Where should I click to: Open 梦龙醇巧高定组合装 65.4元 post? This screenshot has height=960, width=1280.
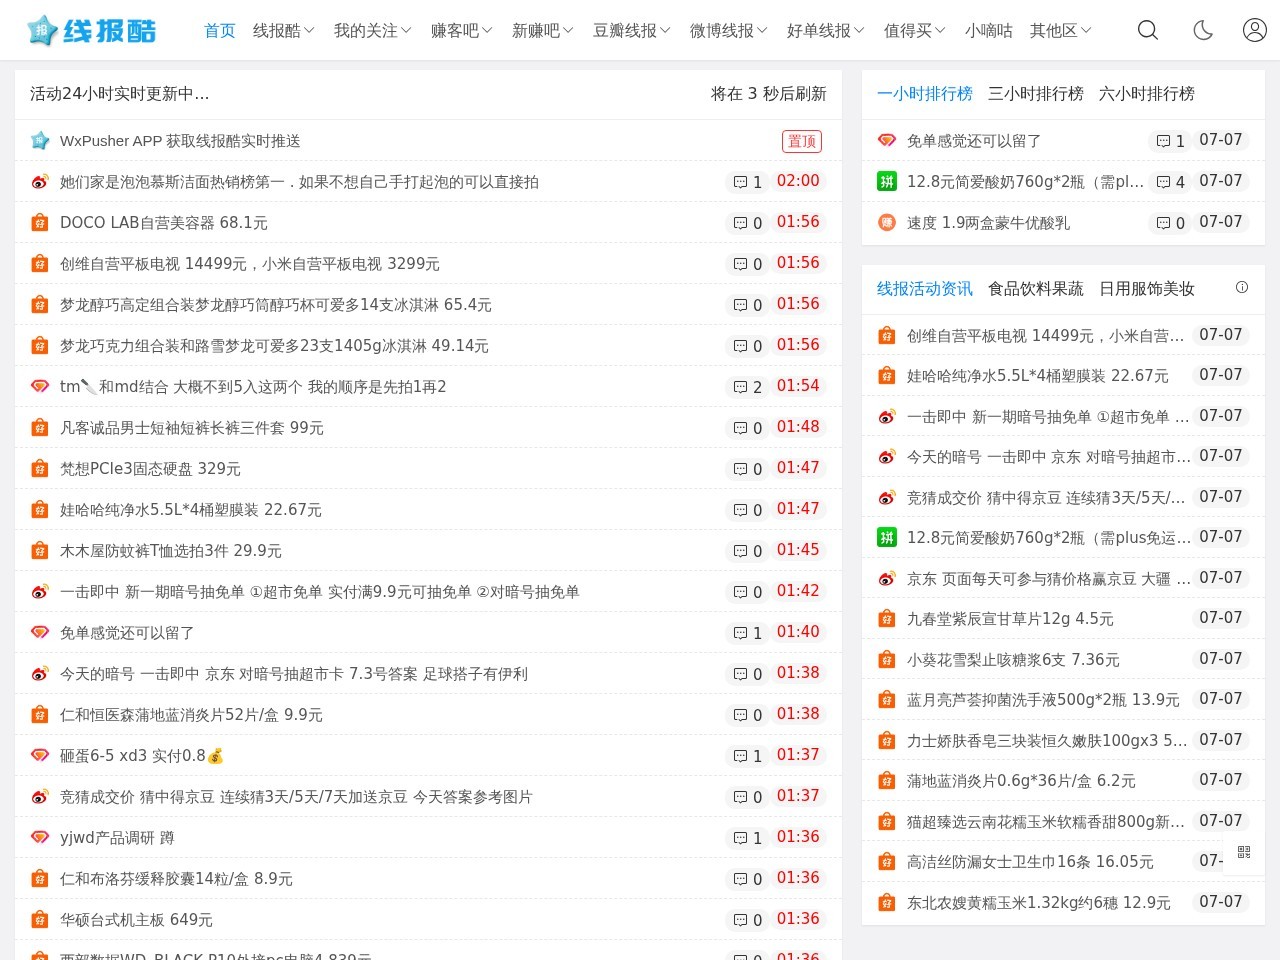coord(276,305)
